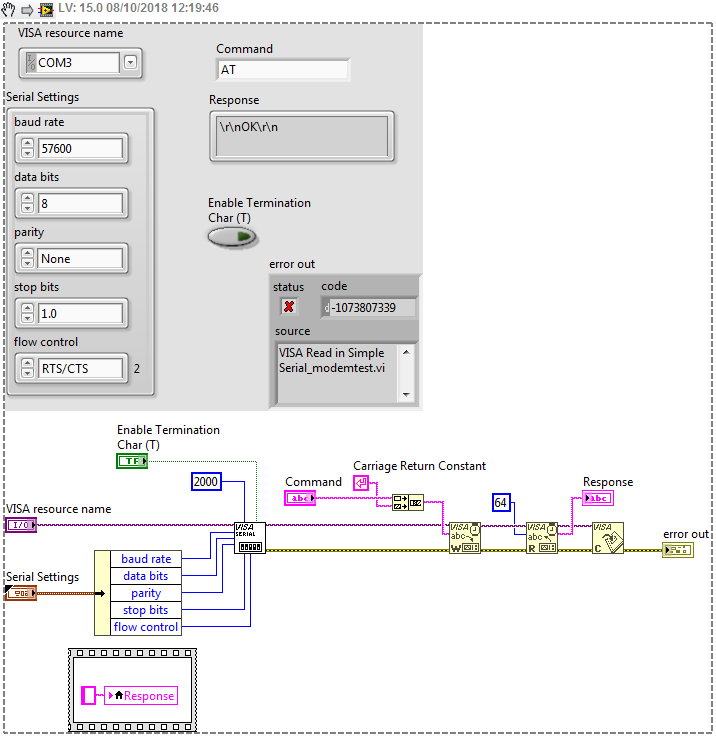The image size is (716, 737).
Task: Click the Response indicator text box
Action: tap(302, 137)
